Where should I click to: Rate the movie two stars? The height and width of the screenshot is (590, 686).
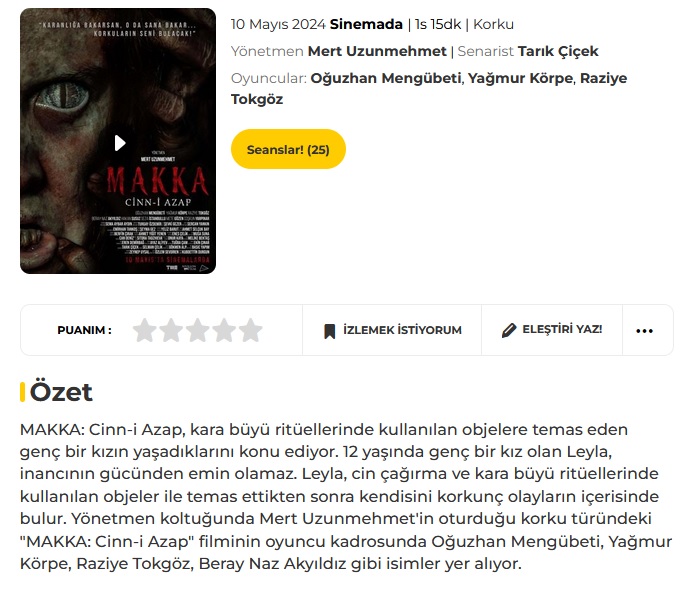click(x=171, y=330)
